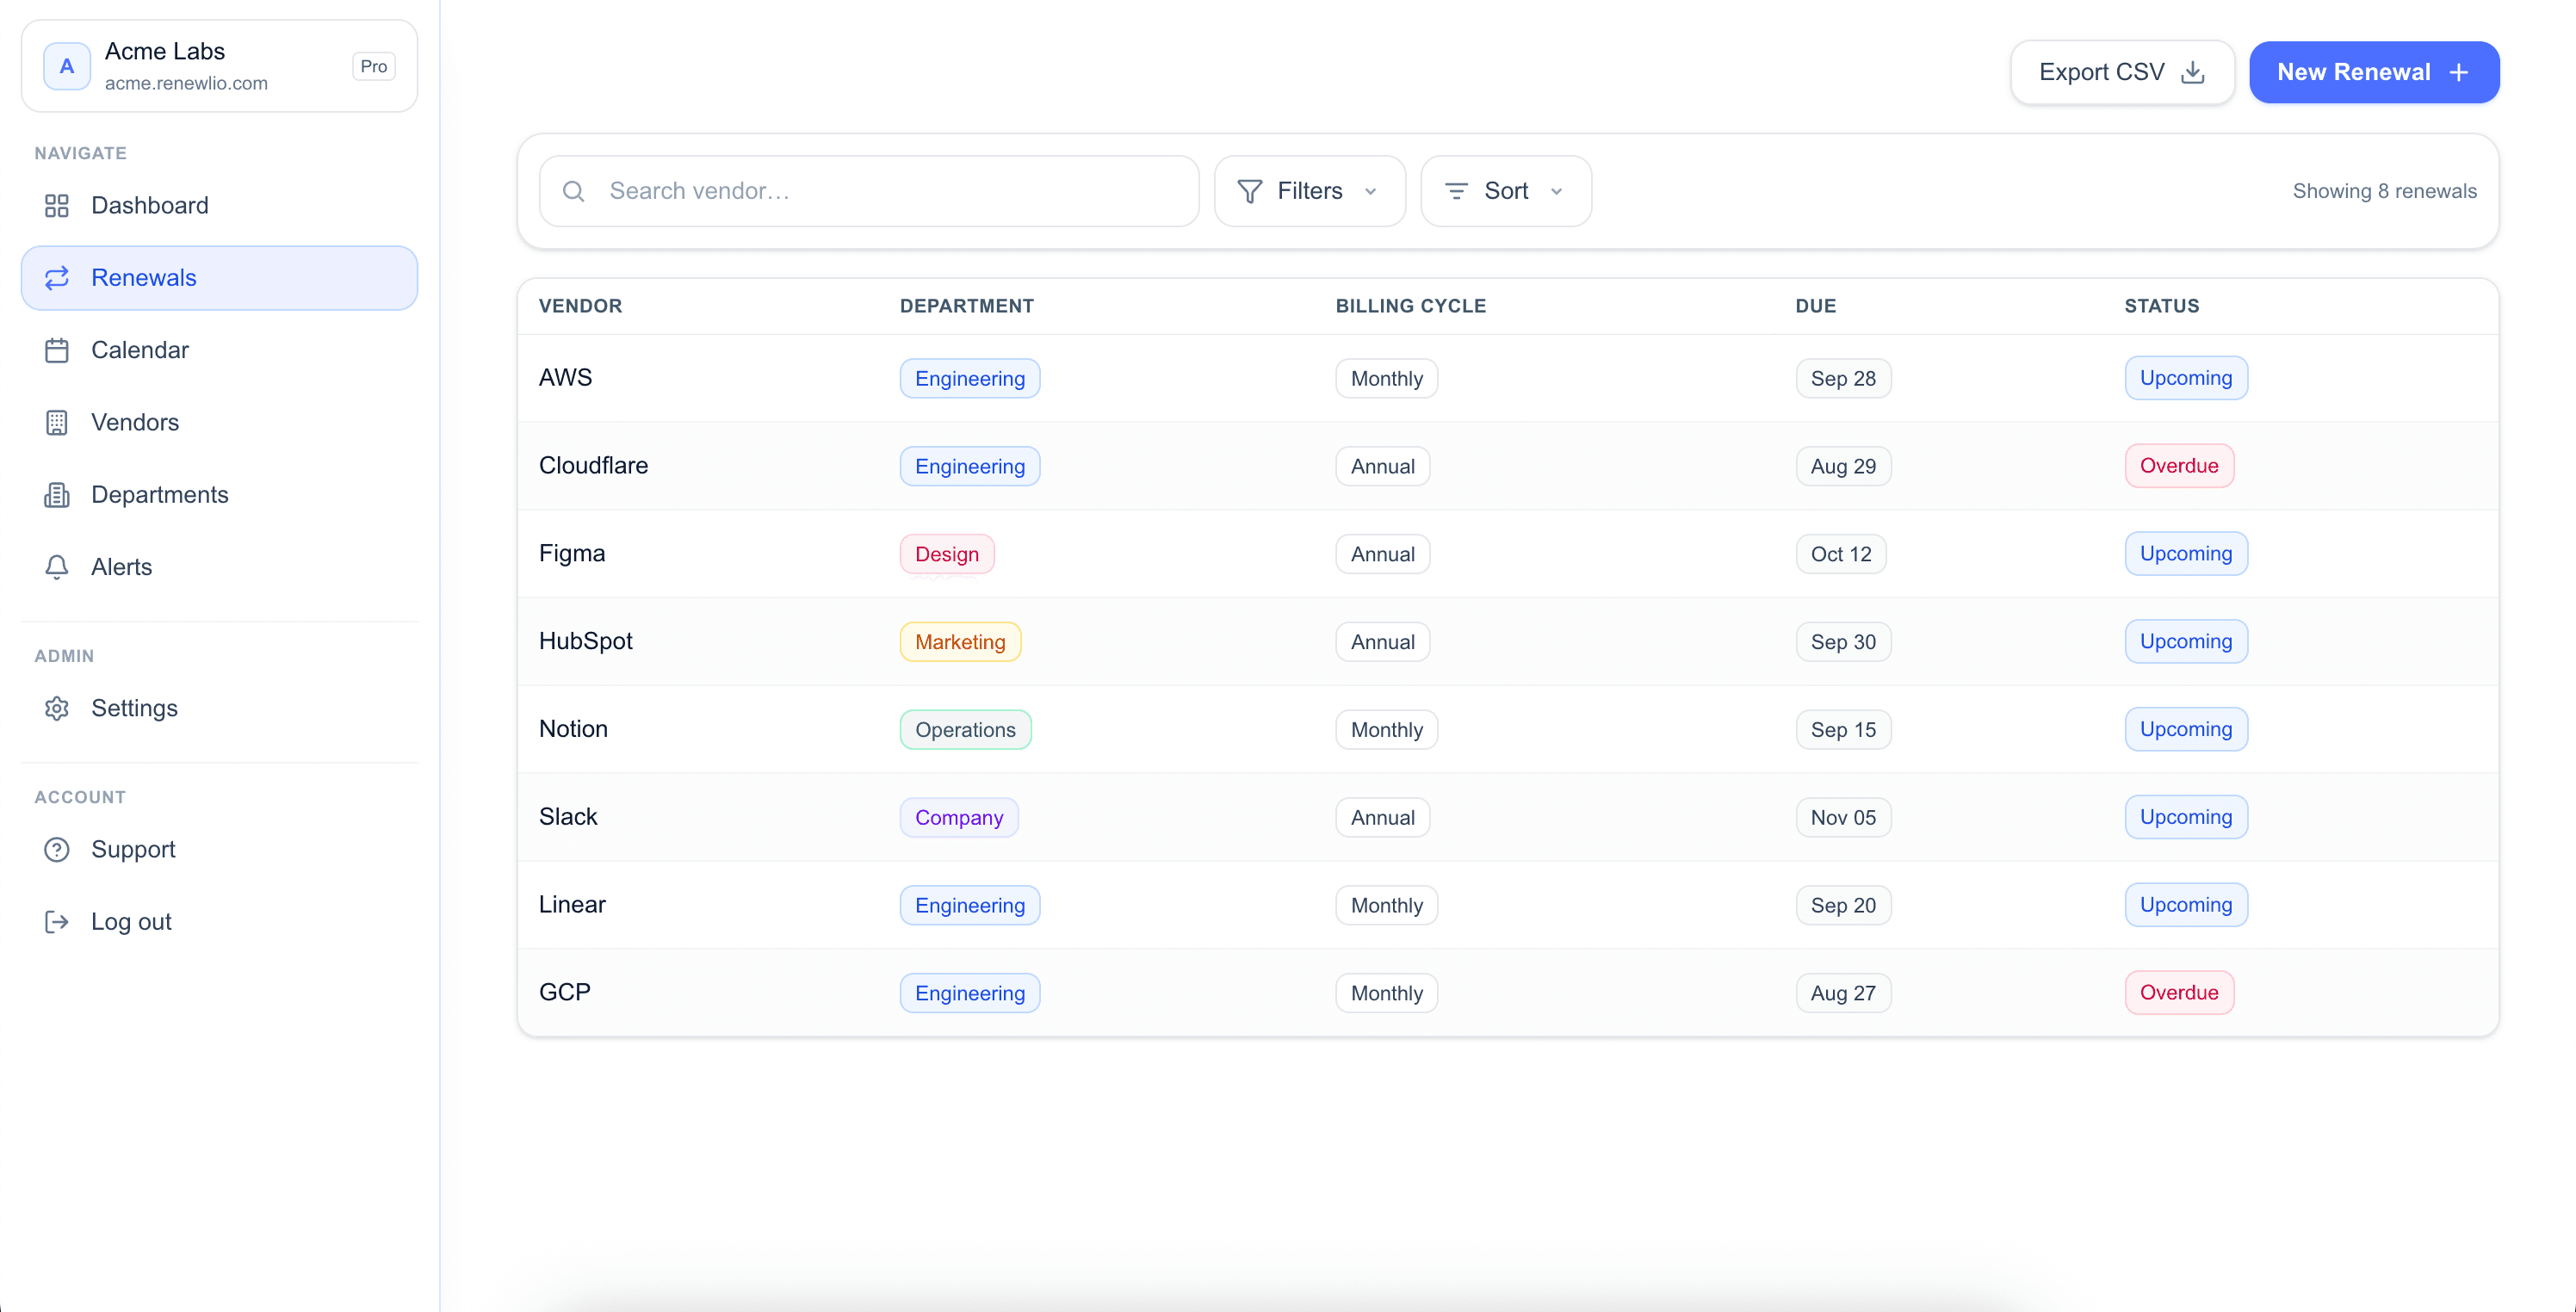This screenshot has height=1312, width=2576.
Task: Click the Operations tag on Notion row
Action: point(965,730)
